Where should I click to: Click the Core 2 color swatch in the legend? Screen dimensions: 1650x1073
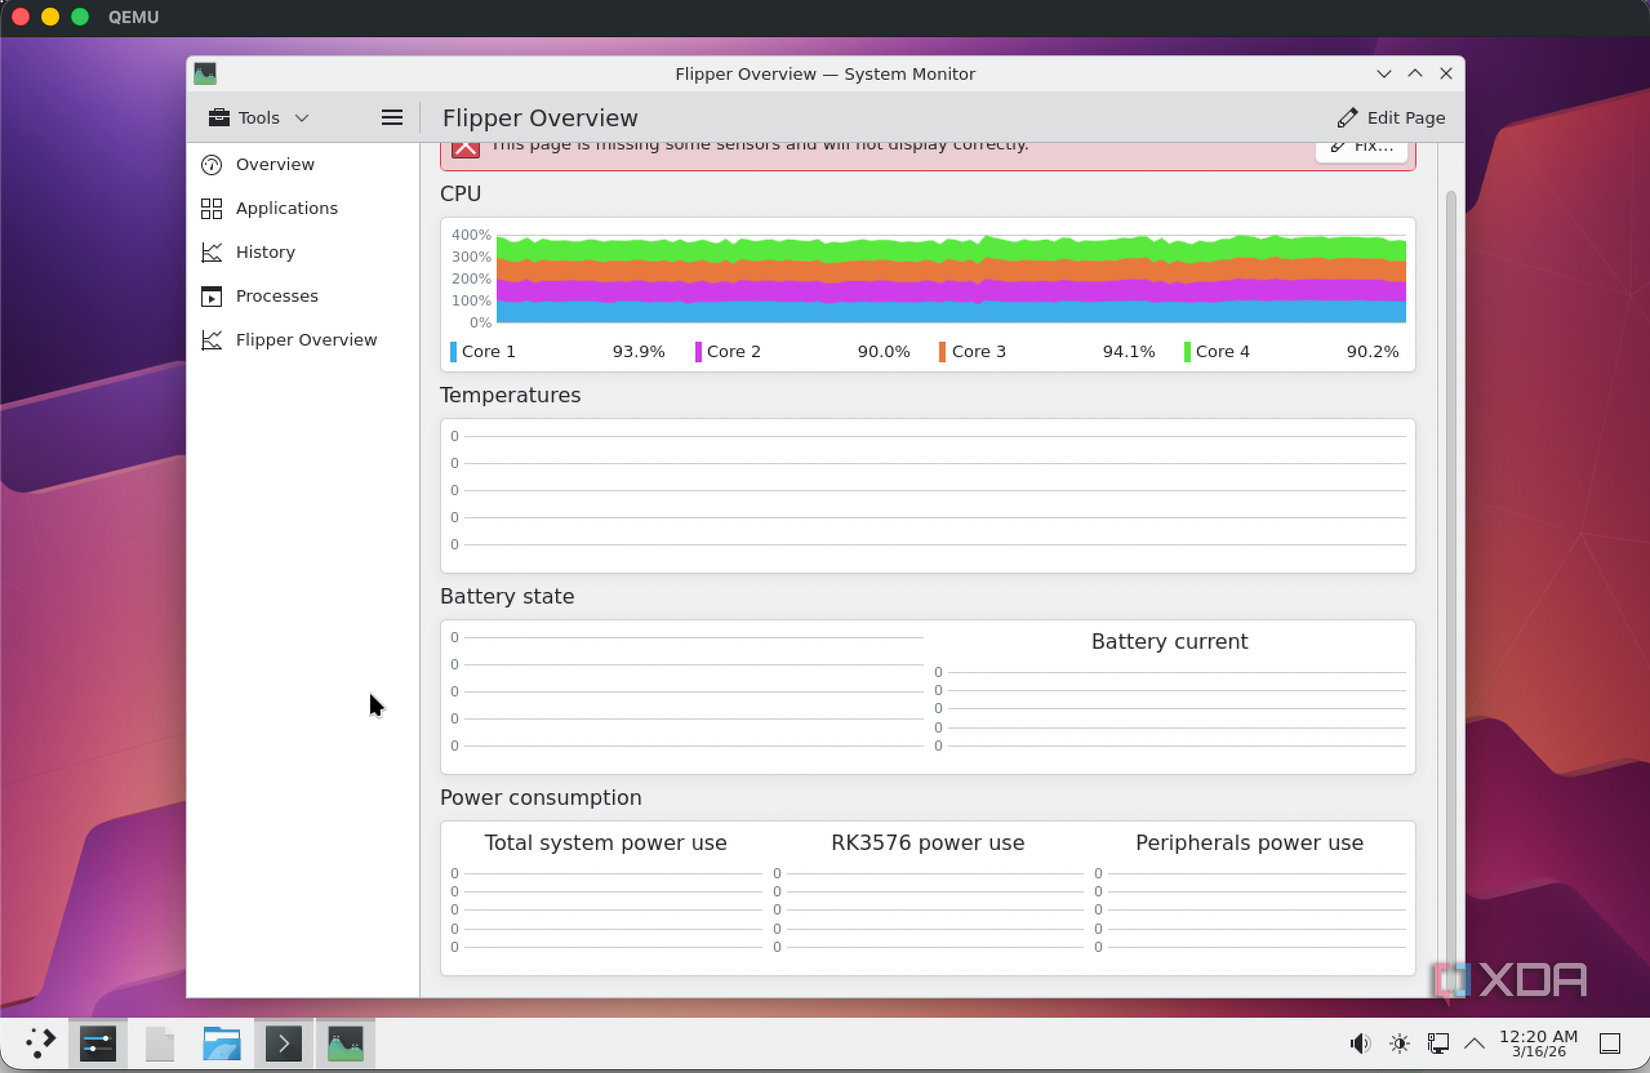(x=698, y=351)
